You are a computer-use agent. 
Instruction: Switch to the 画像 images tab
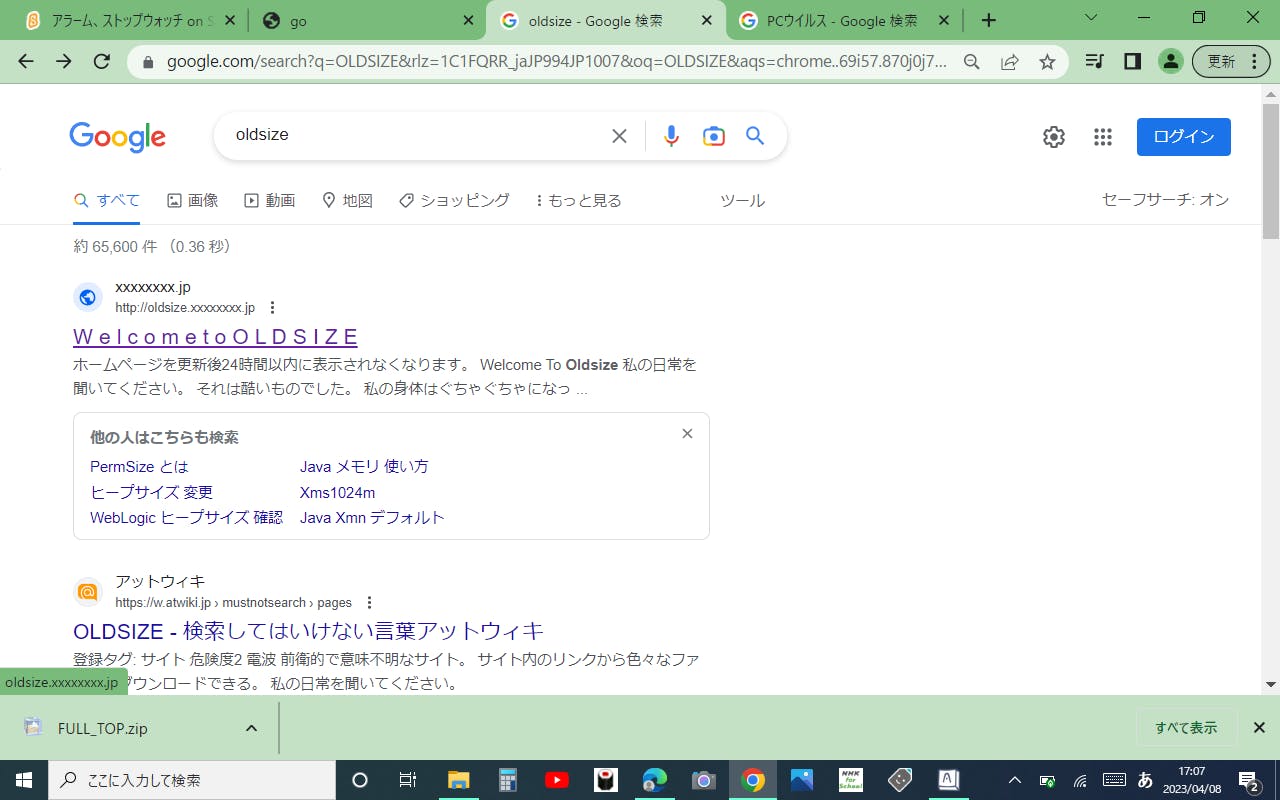(x=192, y=201)
